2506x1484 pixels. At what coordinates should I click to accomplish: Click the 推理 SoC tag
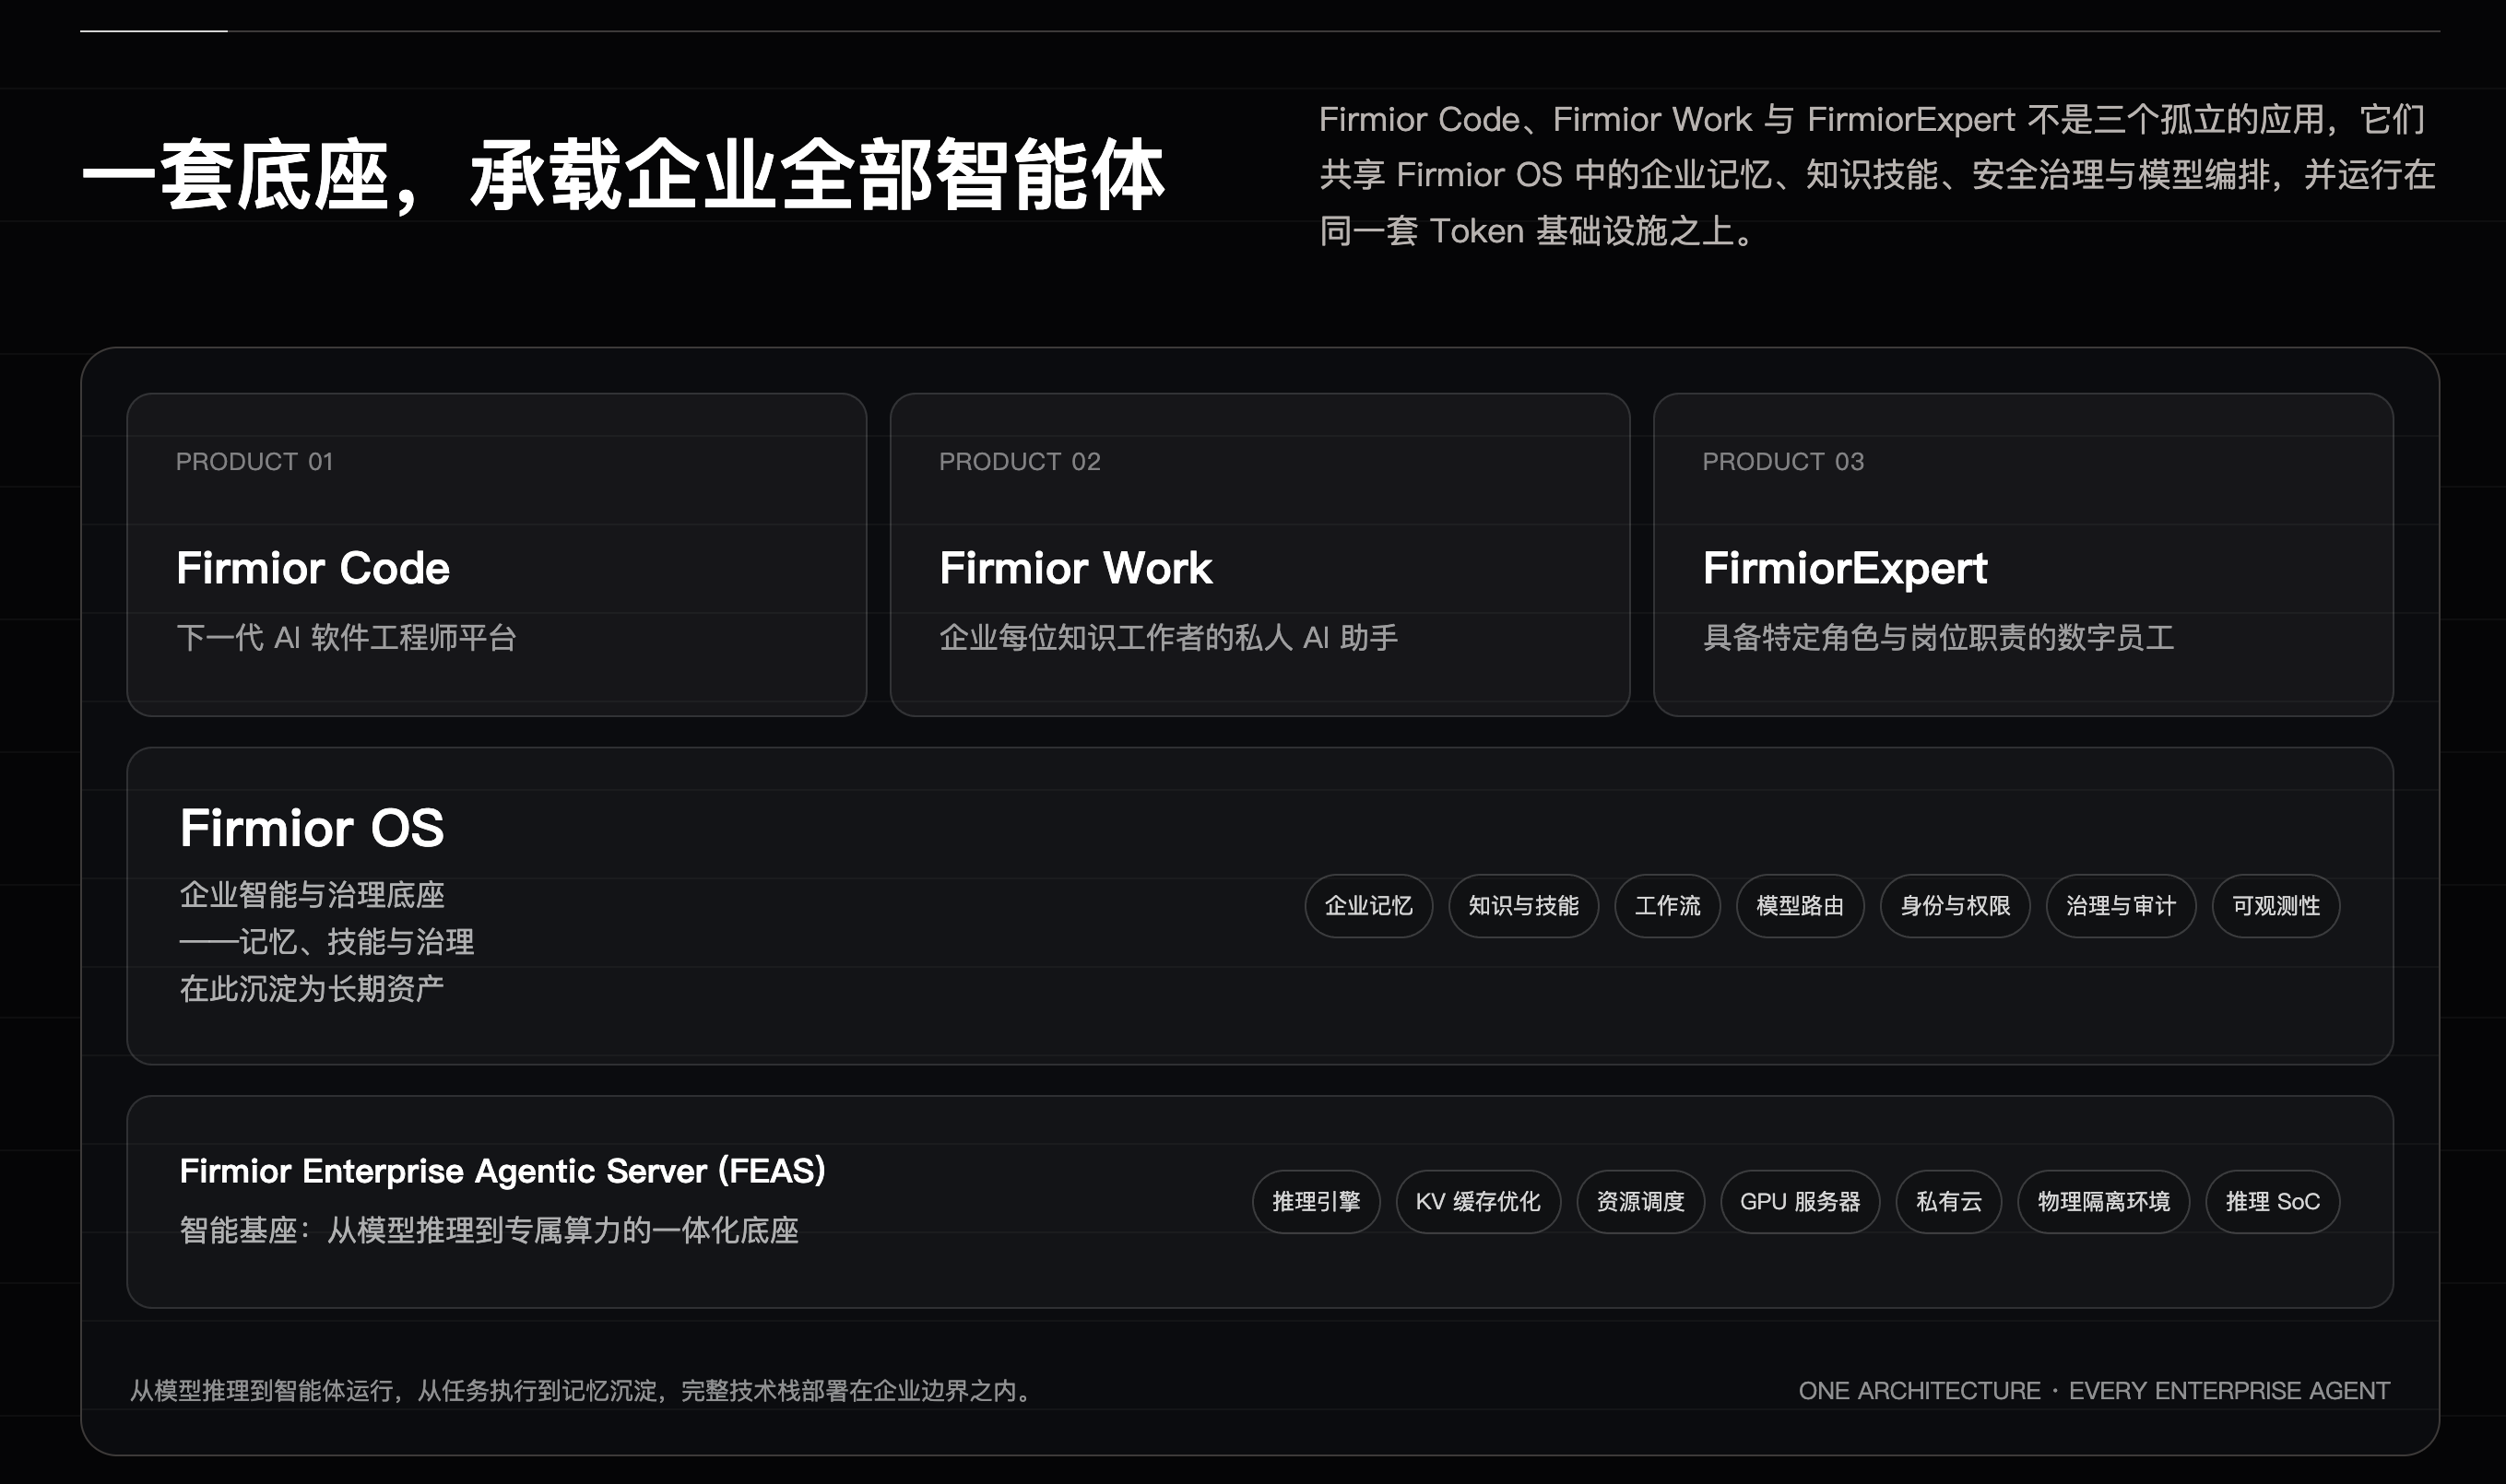pyautogui.click(x=2273, y=1202)
